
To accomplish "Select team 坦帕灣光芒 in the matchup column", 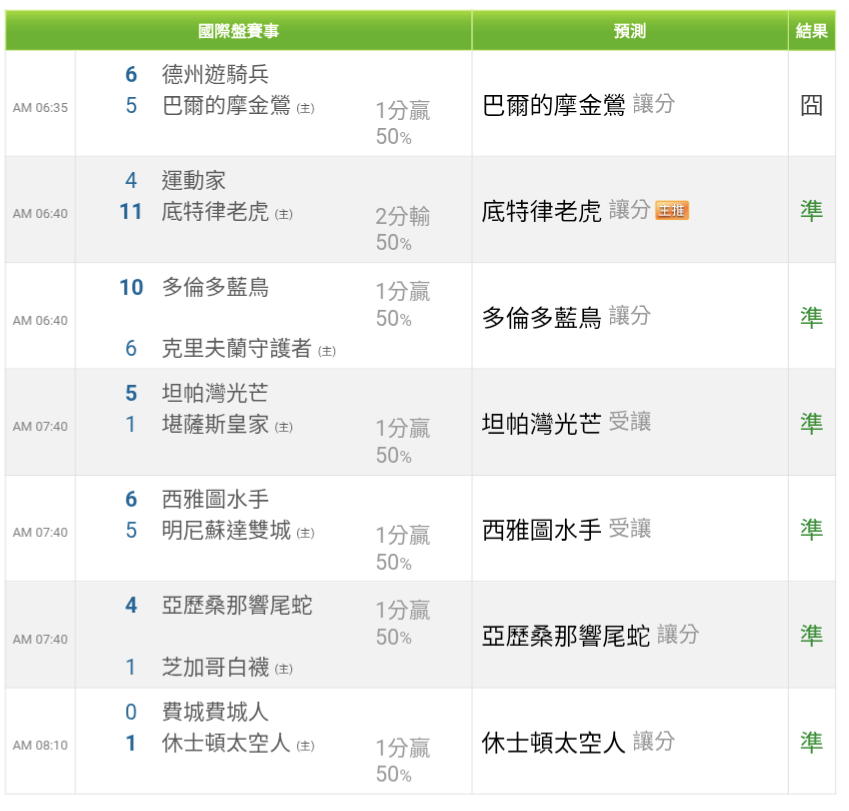I will [215, 393].
